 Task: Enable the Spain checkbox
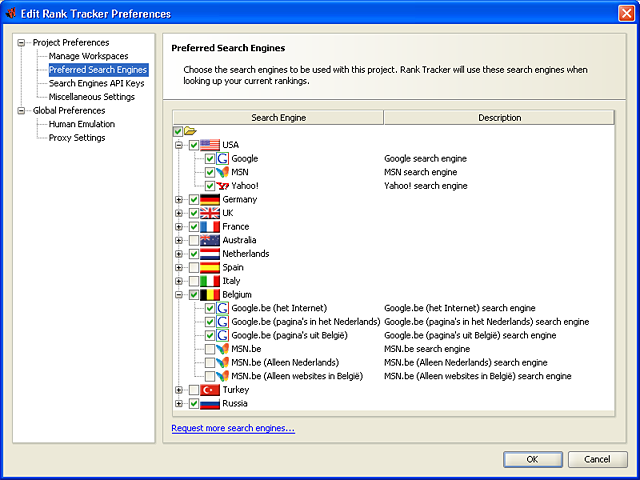click(x=194, y=268)
